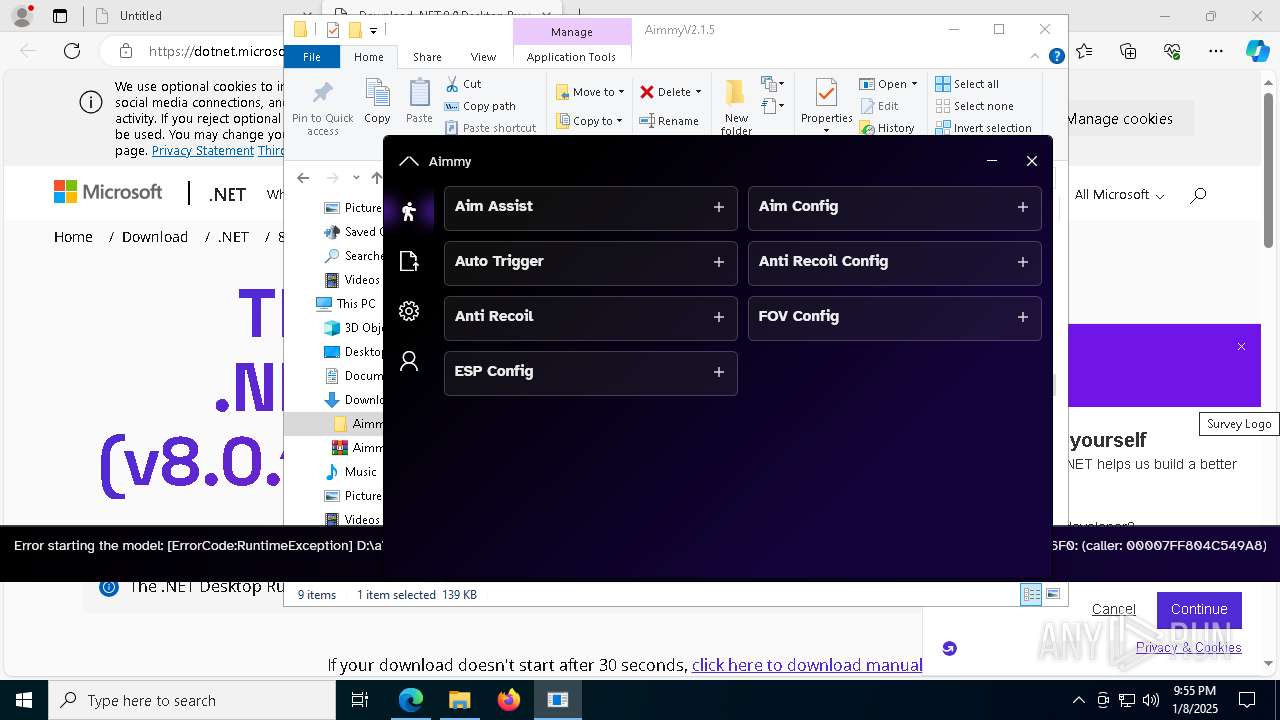1280x720 pixels.
Task: Expand the Aim Assist section
Action: 718,207
